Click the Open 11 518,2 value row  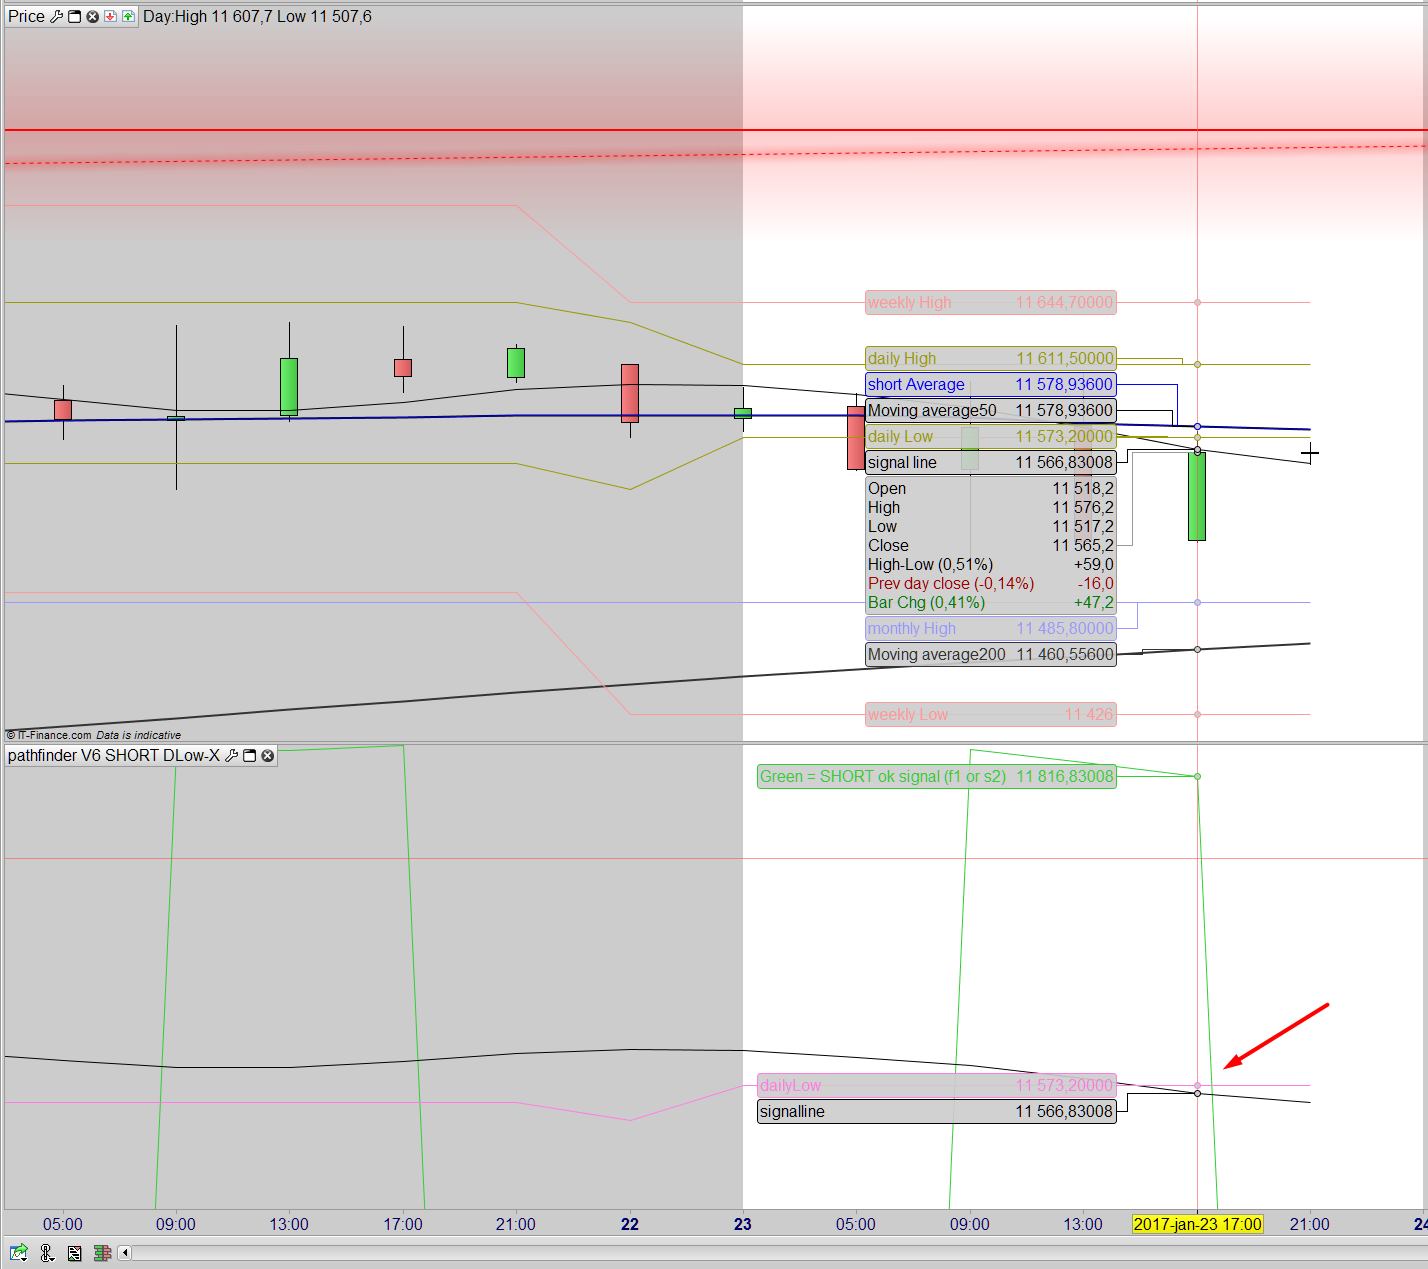[x=990, y=488]
